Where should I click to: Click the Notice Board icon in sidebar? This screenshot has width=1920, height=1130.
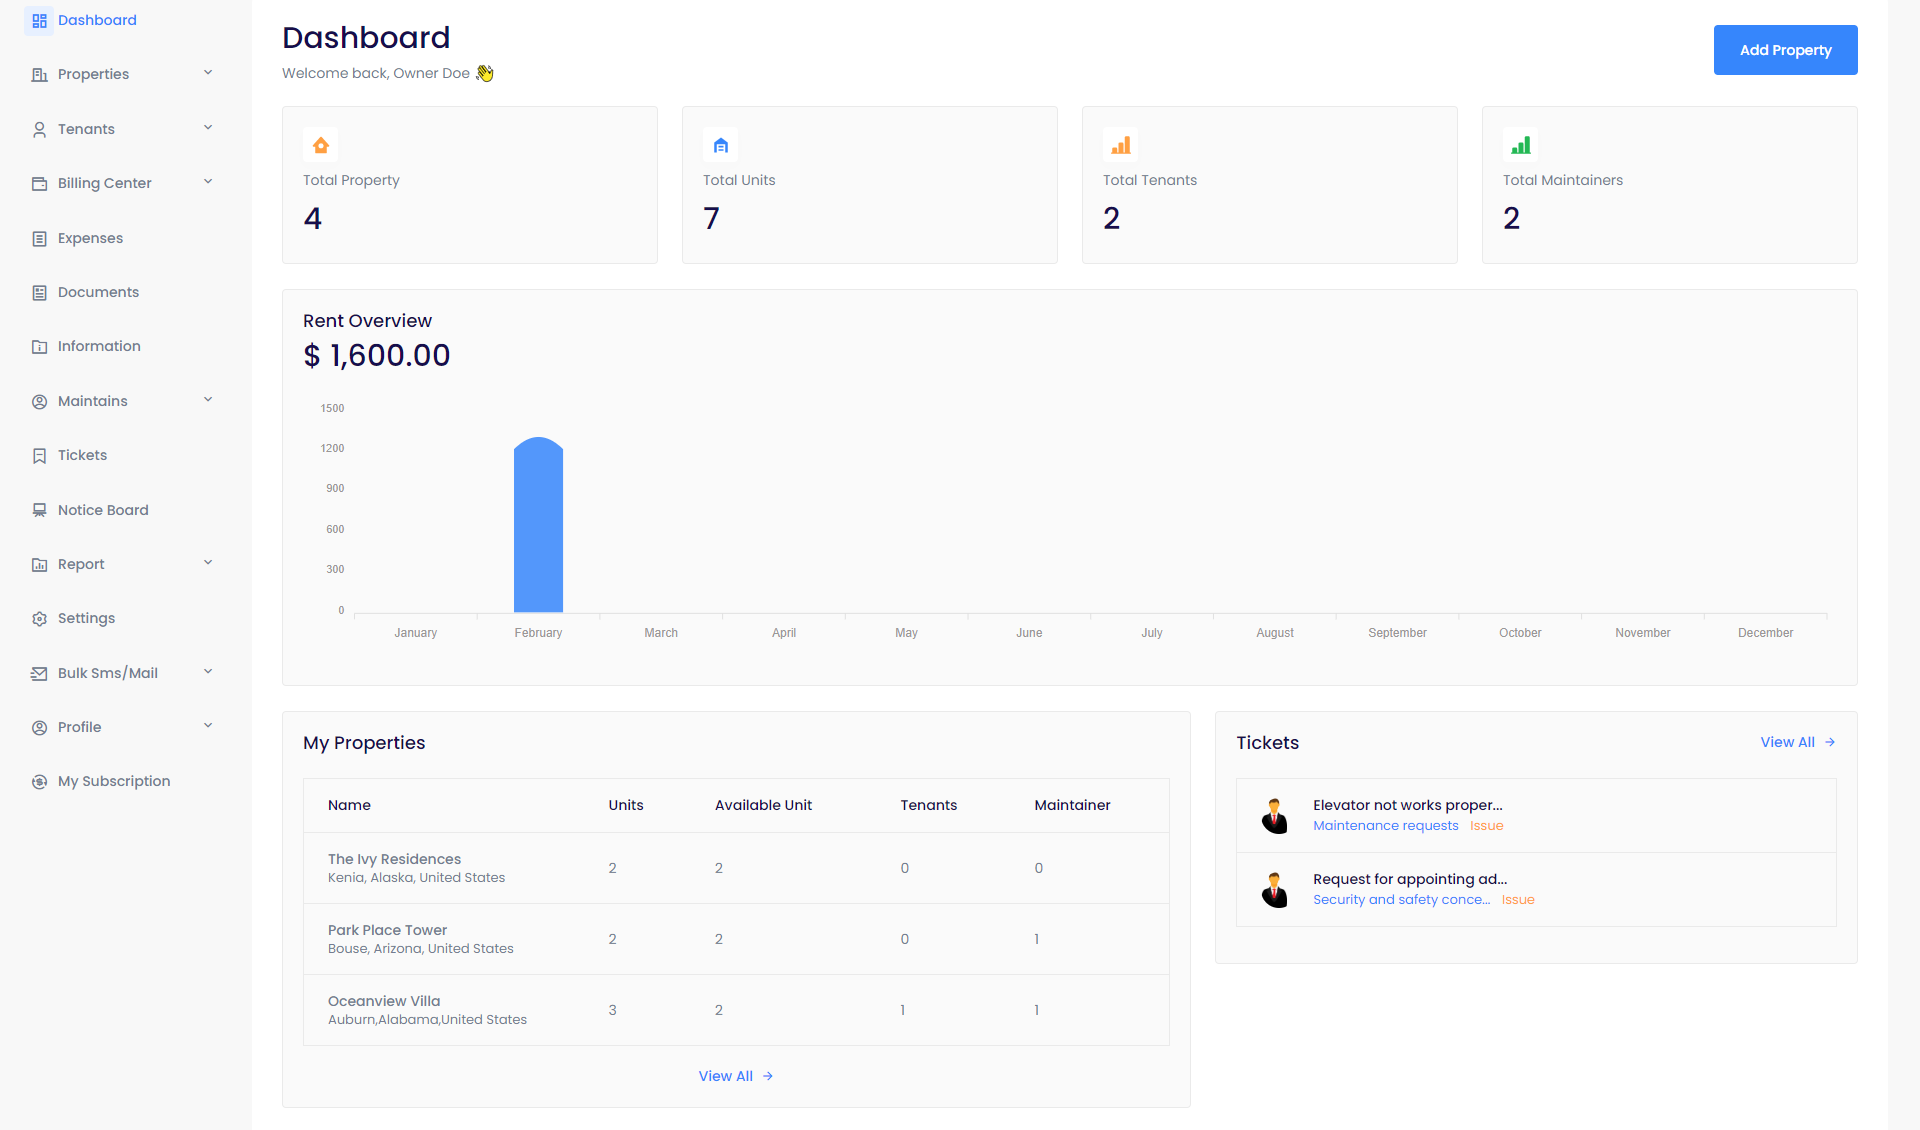click(40, 510)
